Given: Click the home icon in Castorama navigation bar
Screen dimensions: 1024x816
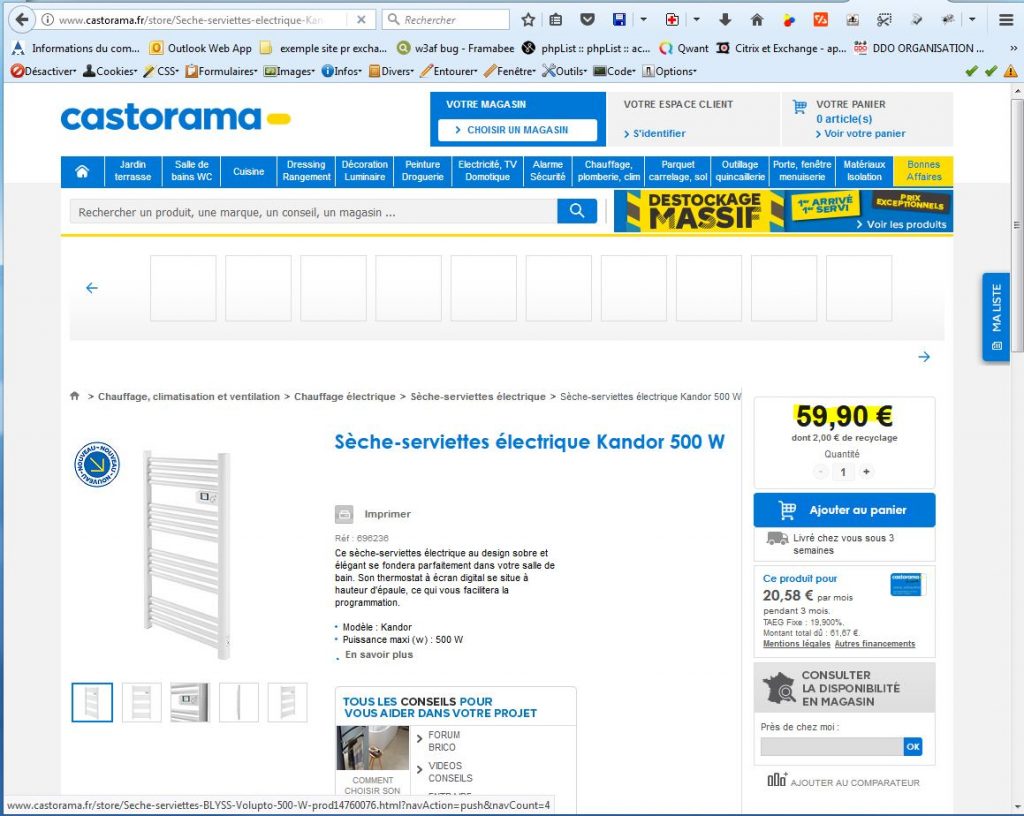Looking at the screenshot, I should click(81, 171).
